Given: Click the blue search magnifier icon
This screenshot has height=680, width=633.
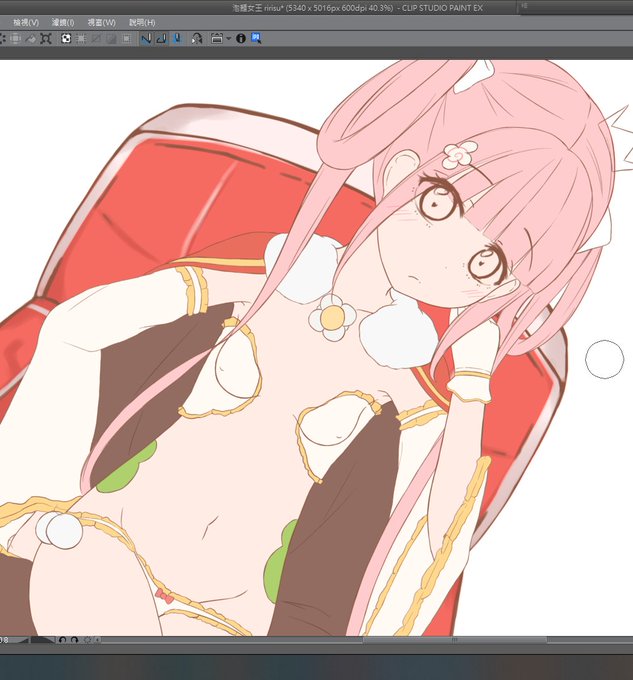Looking at the screenshot, I should [x=256, y=39].
